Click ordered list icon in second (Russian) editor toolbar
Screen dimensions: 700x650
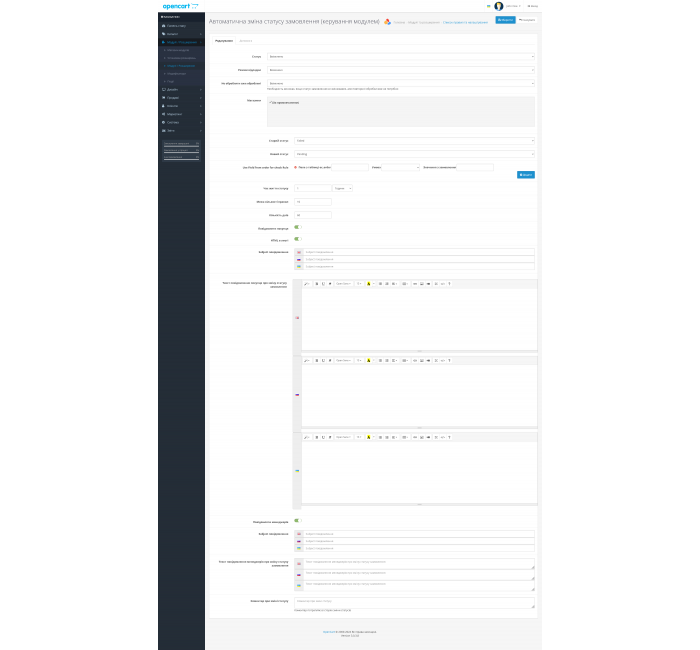click(x=387, y=361)
